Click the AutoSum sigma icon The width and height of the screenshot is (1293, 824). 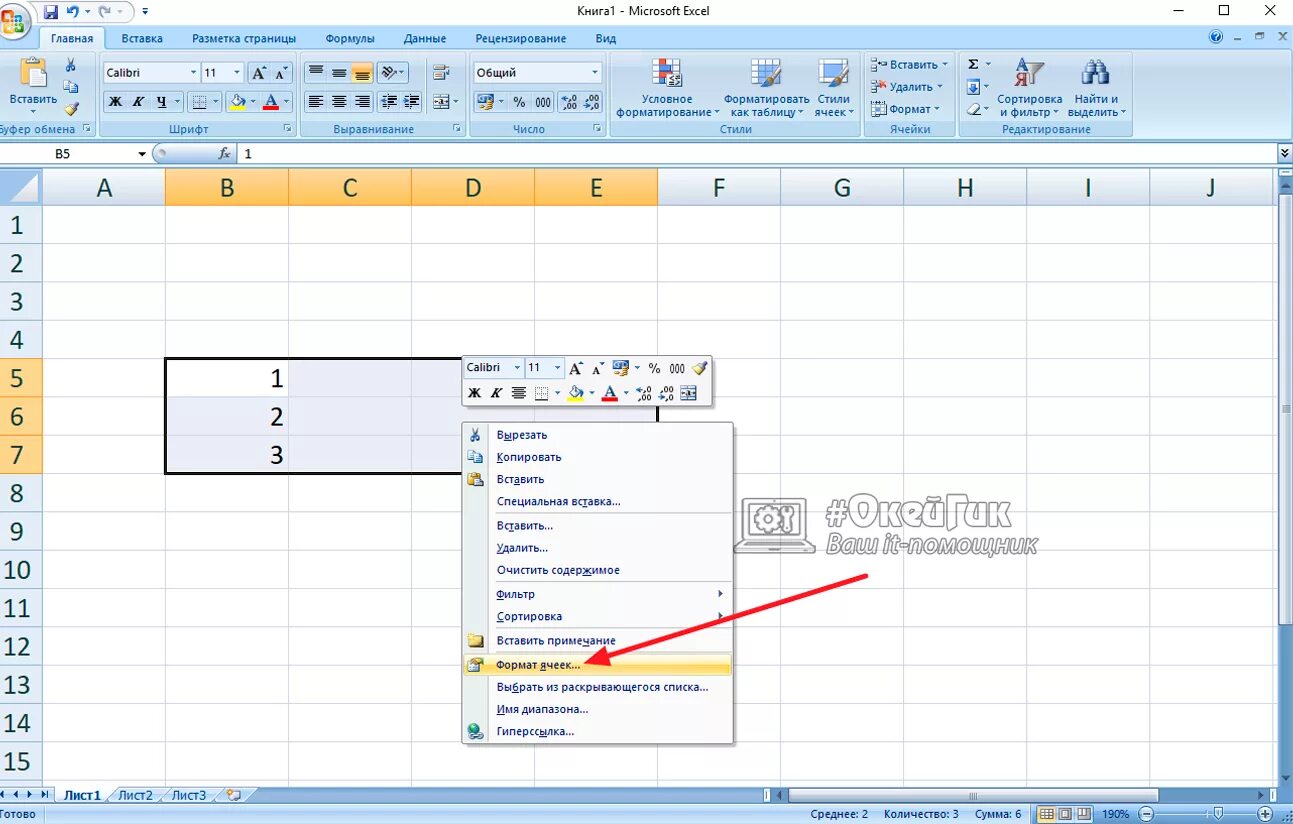click(x=973, y=64)
